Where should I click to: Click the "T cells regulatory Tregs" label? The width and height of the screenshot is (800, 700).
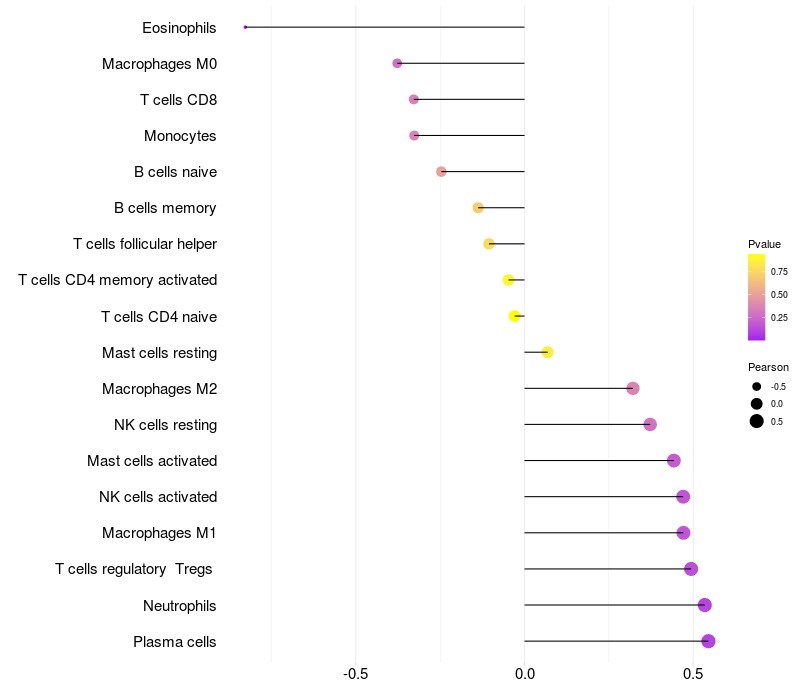[x=134, y=569]
